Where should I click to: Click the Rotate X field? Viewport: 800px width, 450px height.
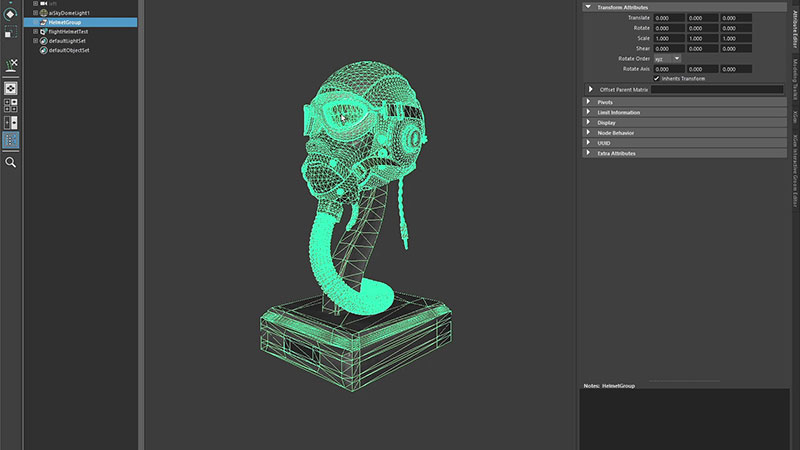[x=669, y=28]
